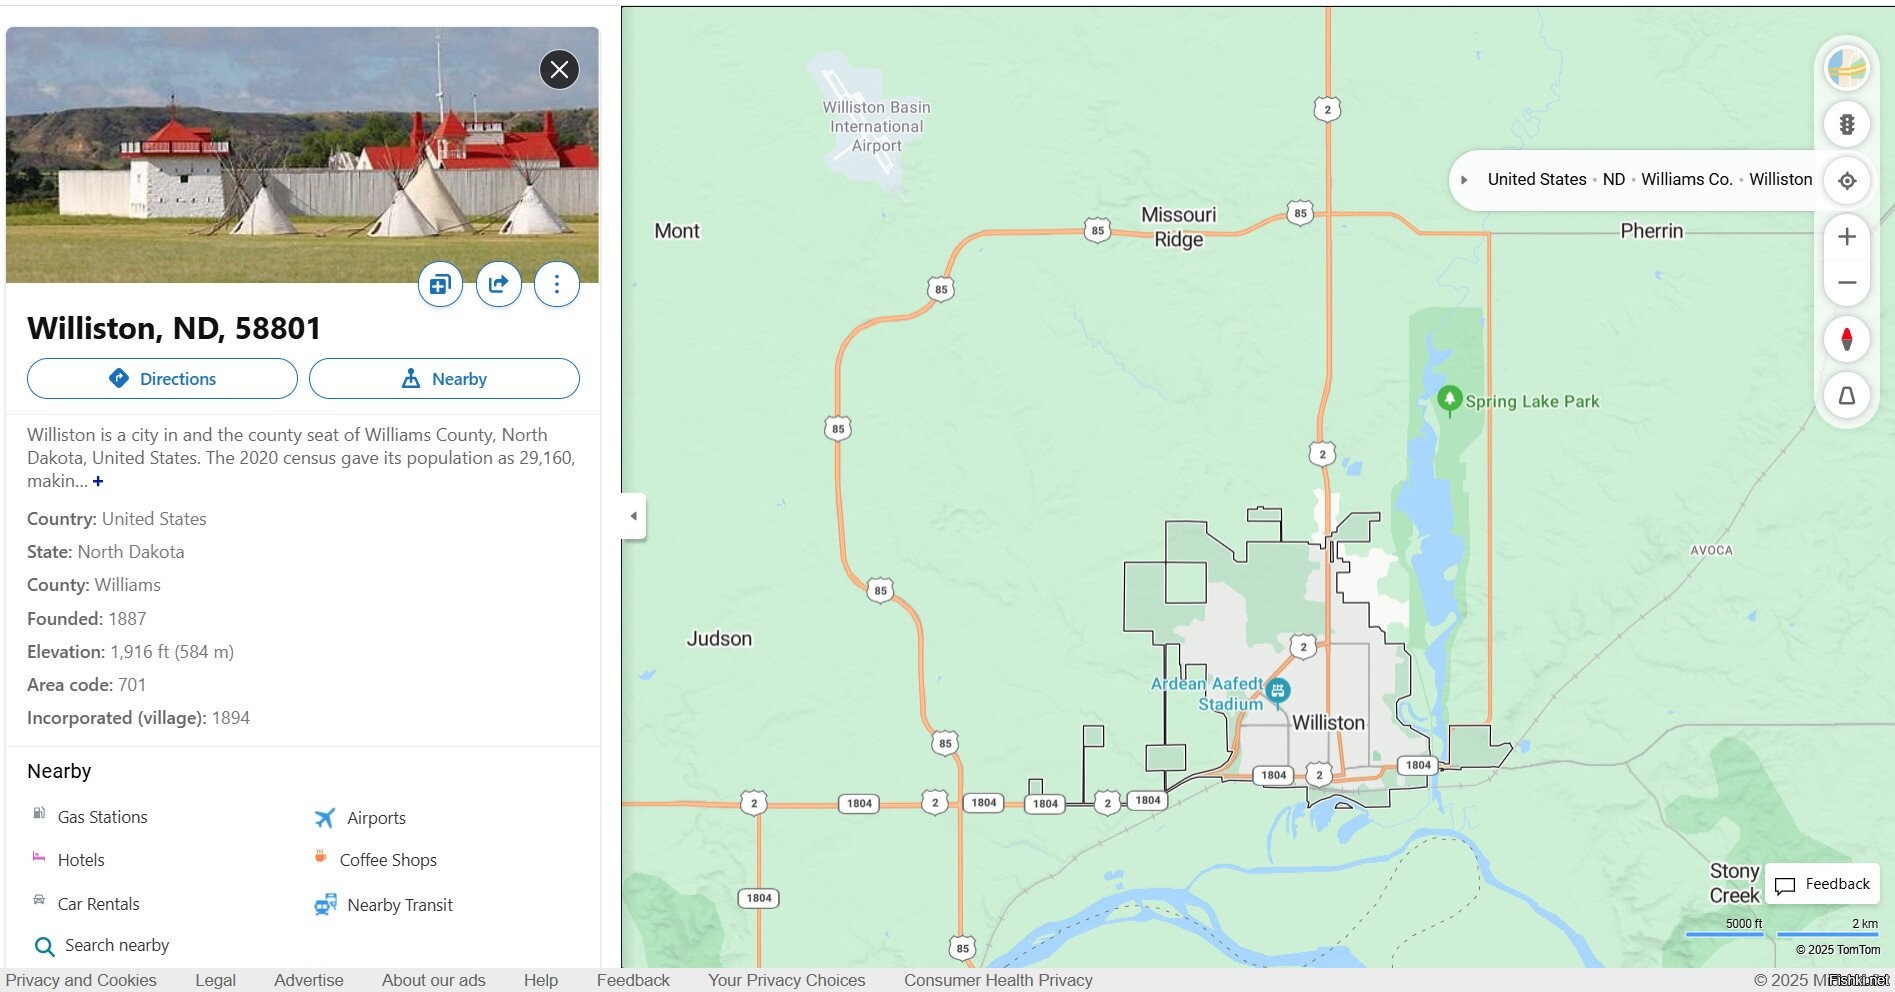The image size is (1895, 992).
Task: Locate me on the map
Action: tap(1847, 181)
